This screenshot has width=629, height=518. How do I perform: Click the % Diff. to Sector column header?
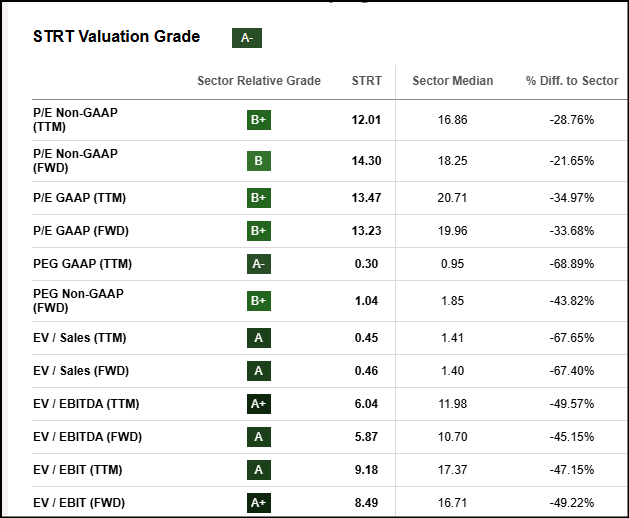(571, 81)
